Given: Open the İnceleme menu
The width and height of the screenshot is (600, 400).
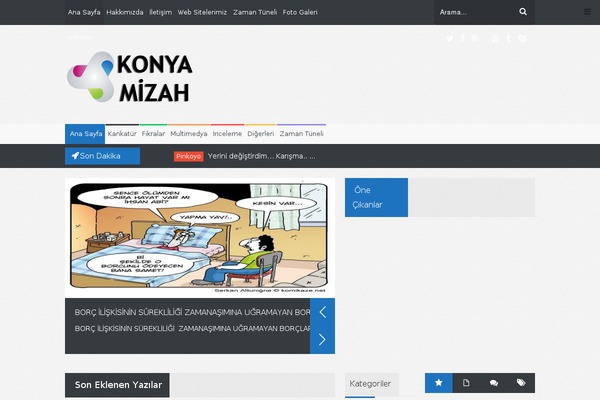Looking at the screenshot, I should [x=227, y=134].
